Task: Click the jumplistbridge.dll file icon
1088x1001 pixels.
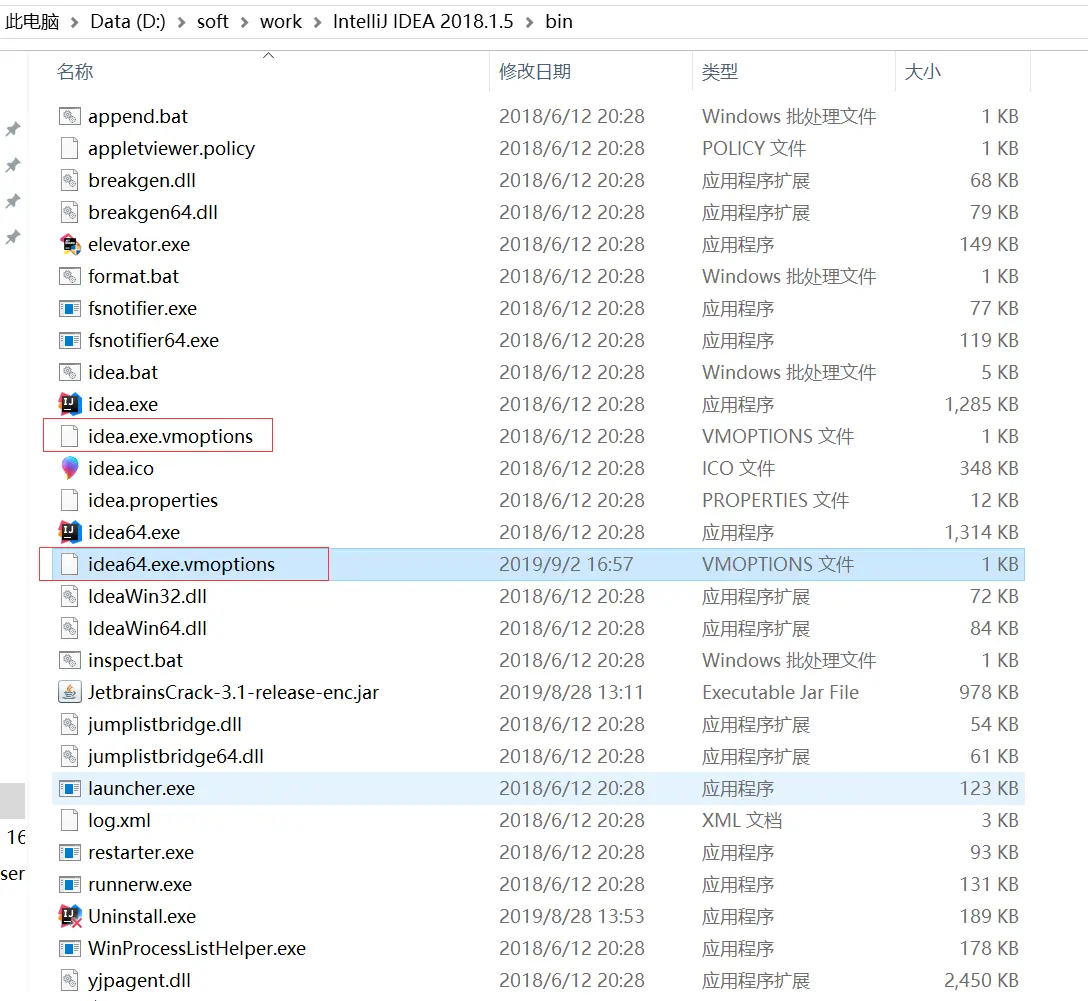Action: [69, 724]
